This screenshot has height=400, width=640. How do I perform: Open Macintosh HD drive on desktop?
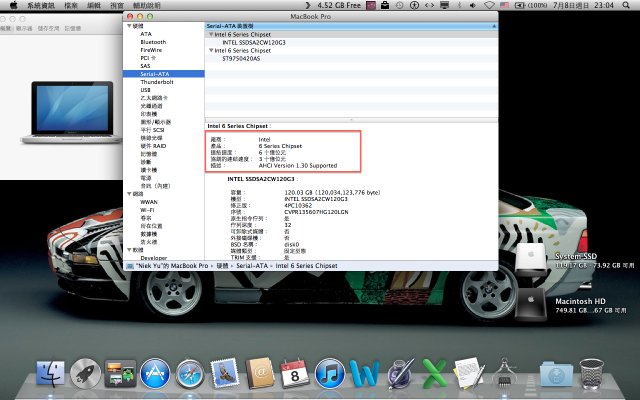531,304
